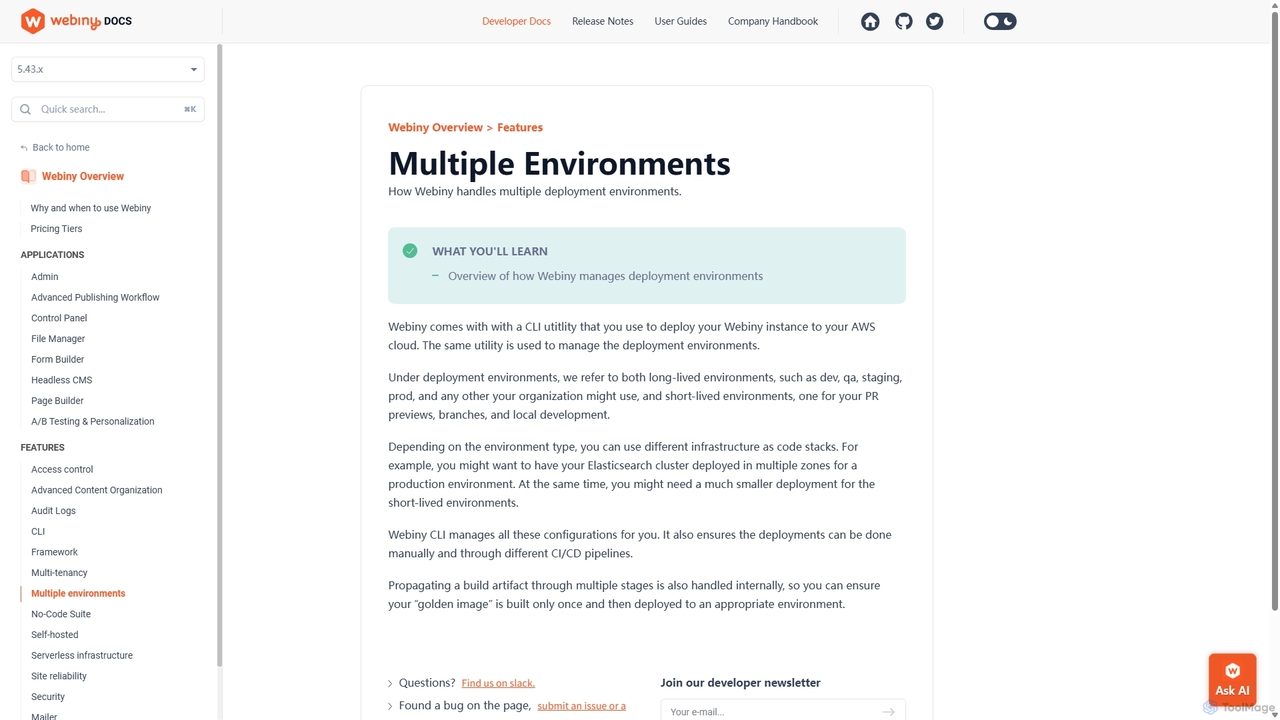Click the Back to home arrow icon
The width and height of the screenshot is (1280, 720).
pyautogui.click(x=24, y=148)
